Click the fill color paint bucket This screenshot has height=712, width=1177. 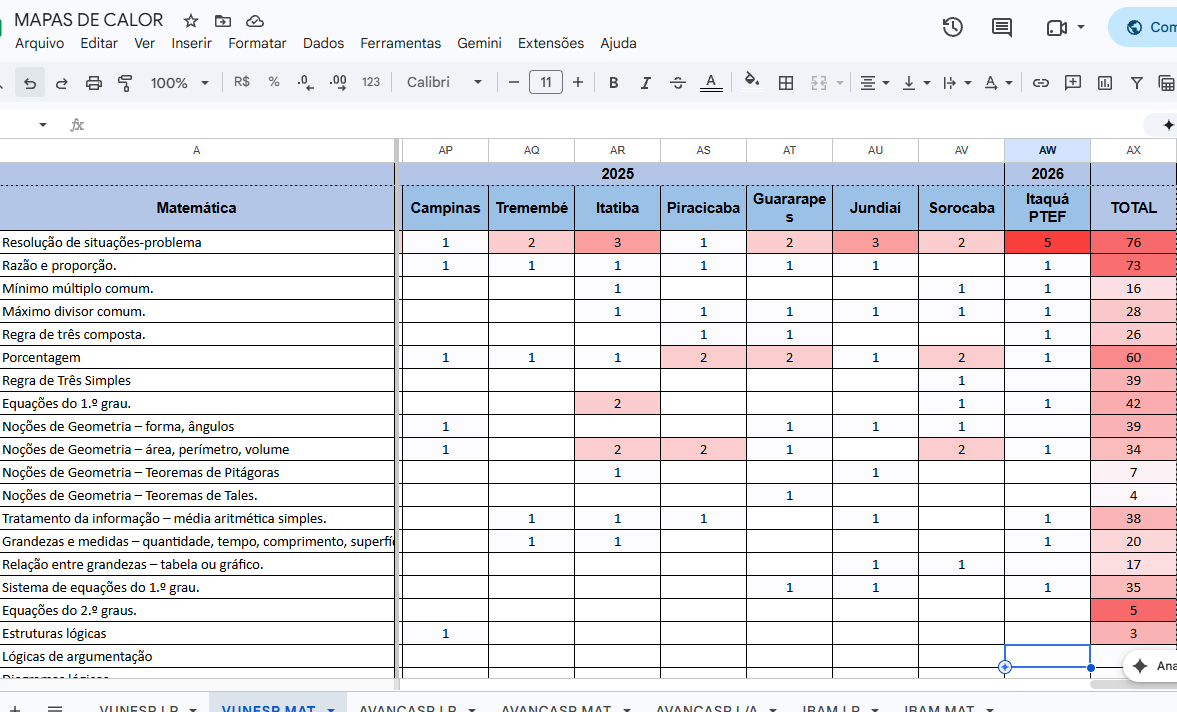[x=751, y=81]
